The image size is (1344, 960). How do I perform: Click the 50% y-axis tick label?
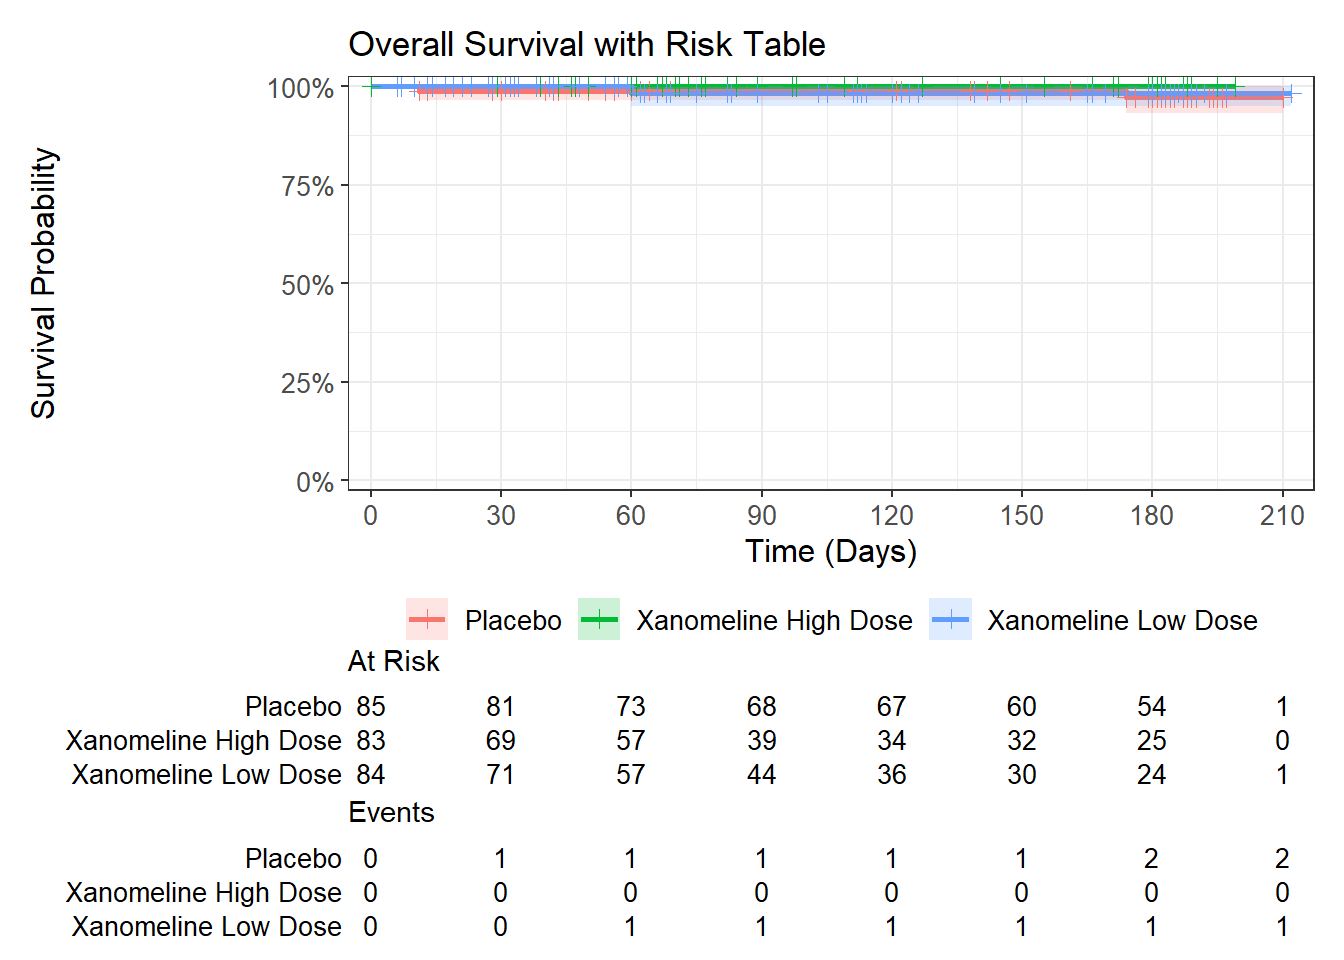tap(307, 286)
